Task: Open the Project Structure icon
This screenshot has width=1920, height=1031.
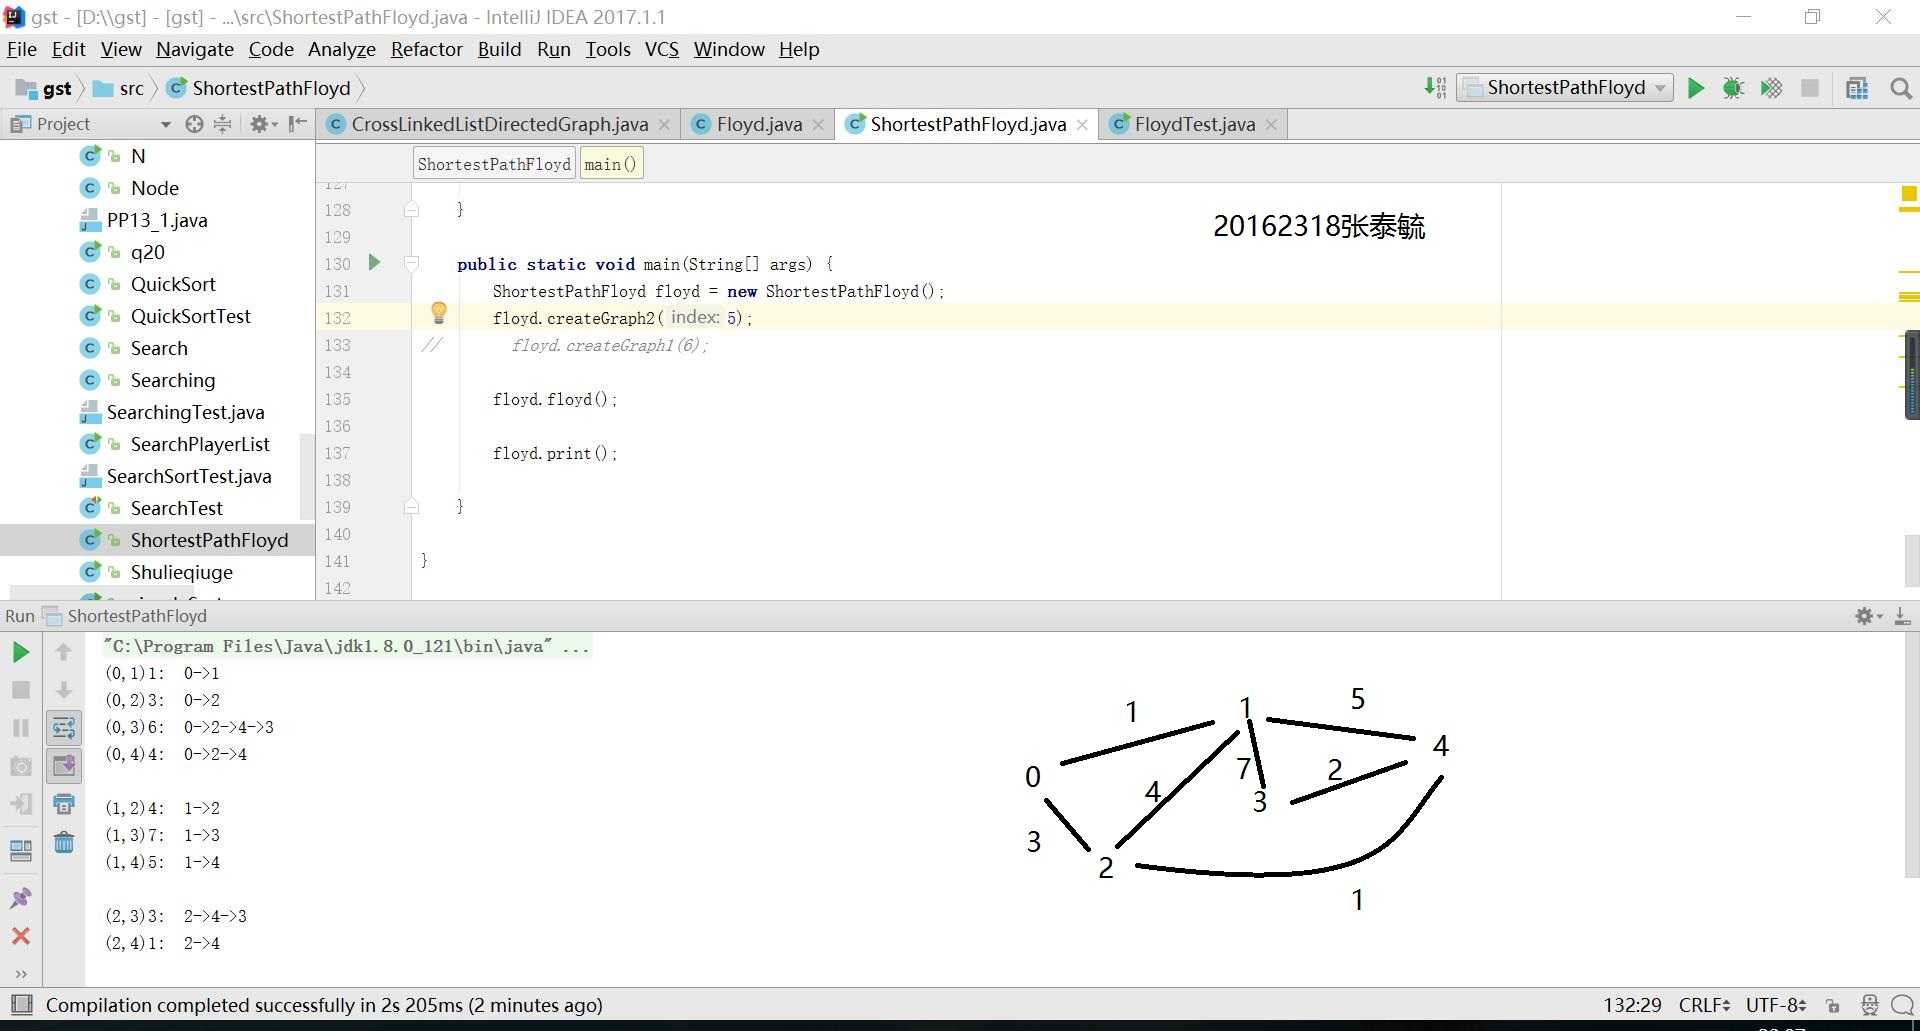Action: click(1857, 88)
